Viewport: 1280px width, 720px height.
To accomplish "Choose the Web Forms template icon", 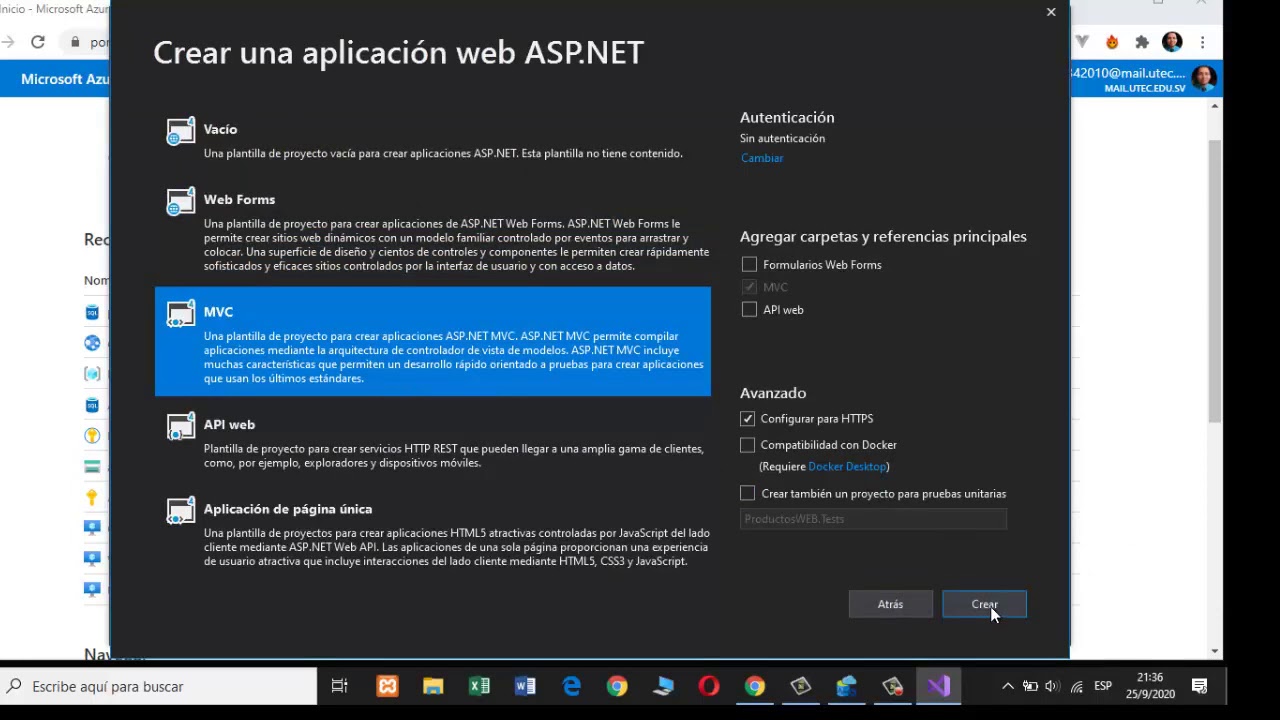I will [181, 201].
